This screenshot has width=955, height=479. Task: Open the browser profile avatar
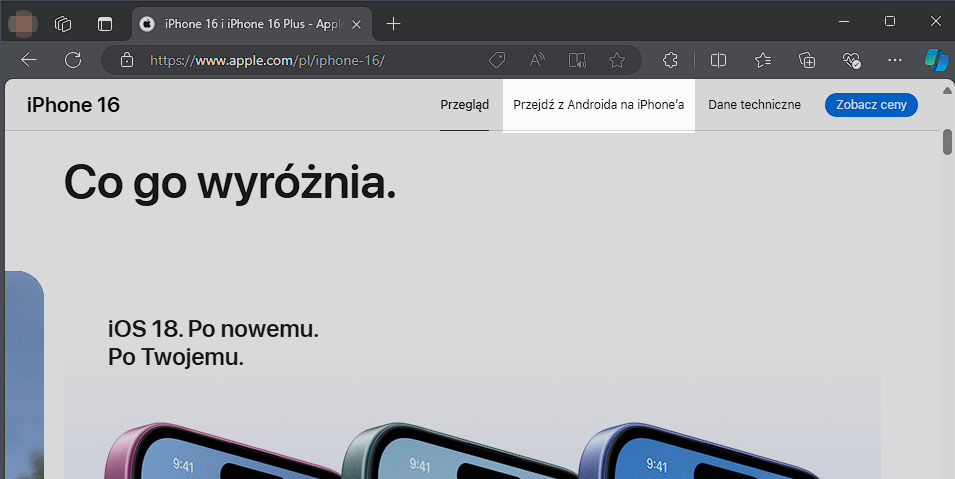(23, 24)
